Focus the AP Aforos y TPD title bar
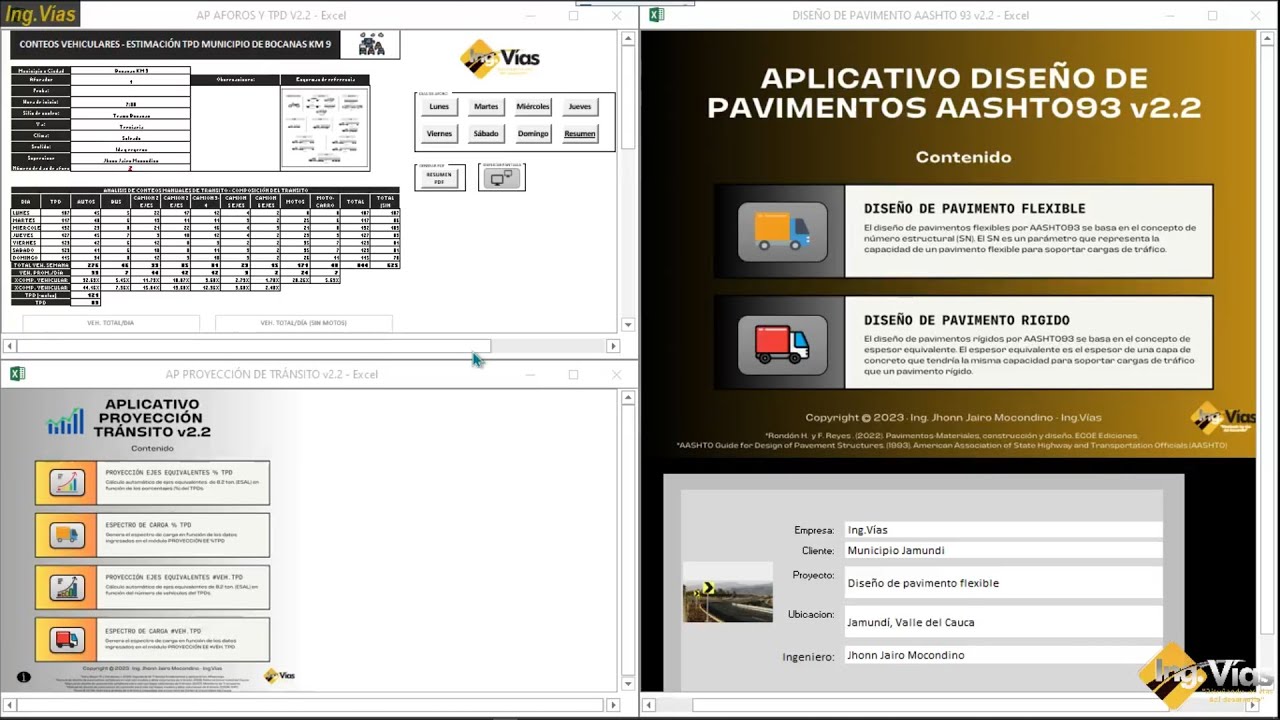Image resolution: width=1280 pixels, height=720 pixels. point(270,15)
